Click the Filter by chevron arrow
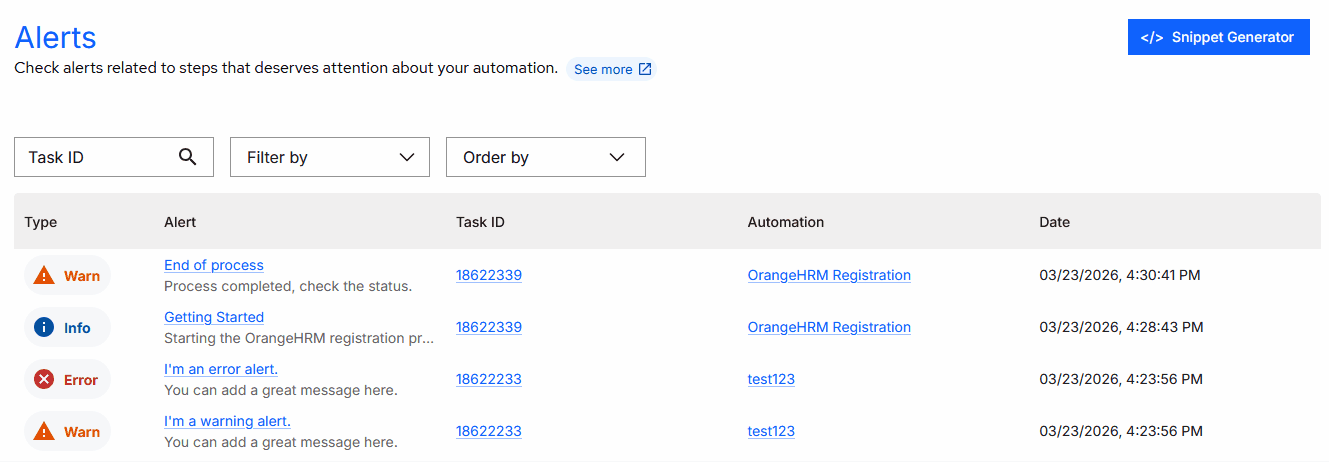Screen dimensions: 1329x462 (x=407, y=157)
